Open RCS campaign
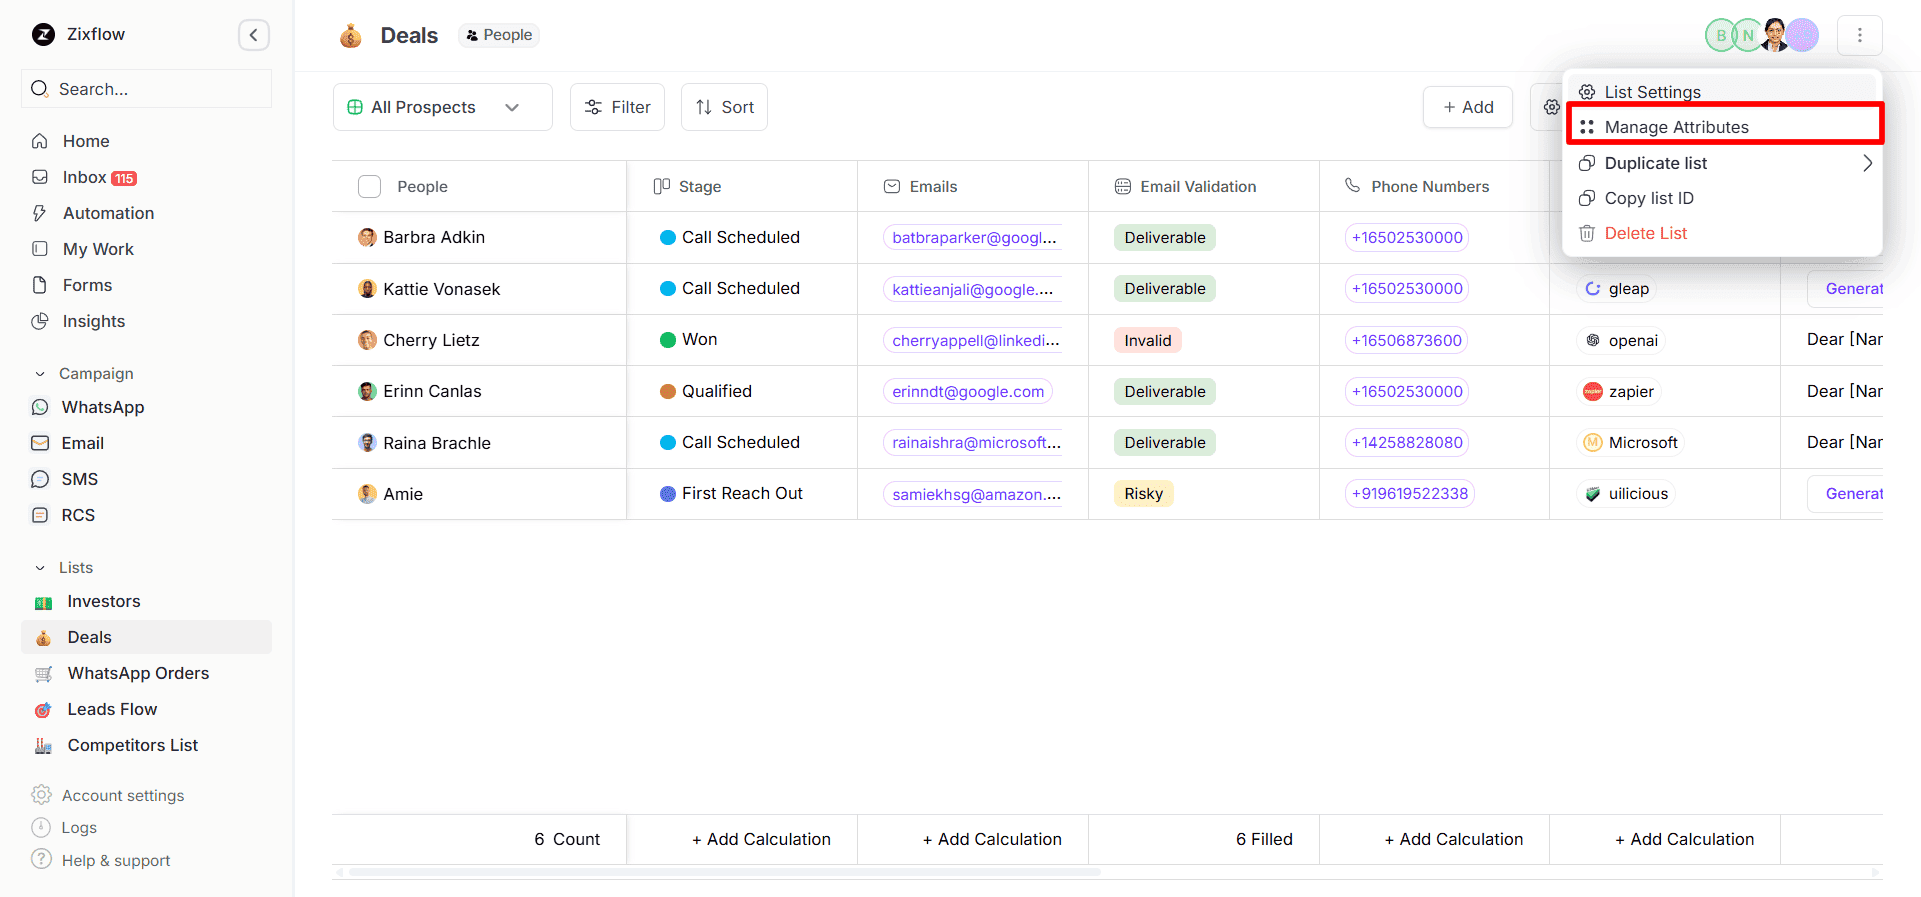 click(x=78, y=515)
